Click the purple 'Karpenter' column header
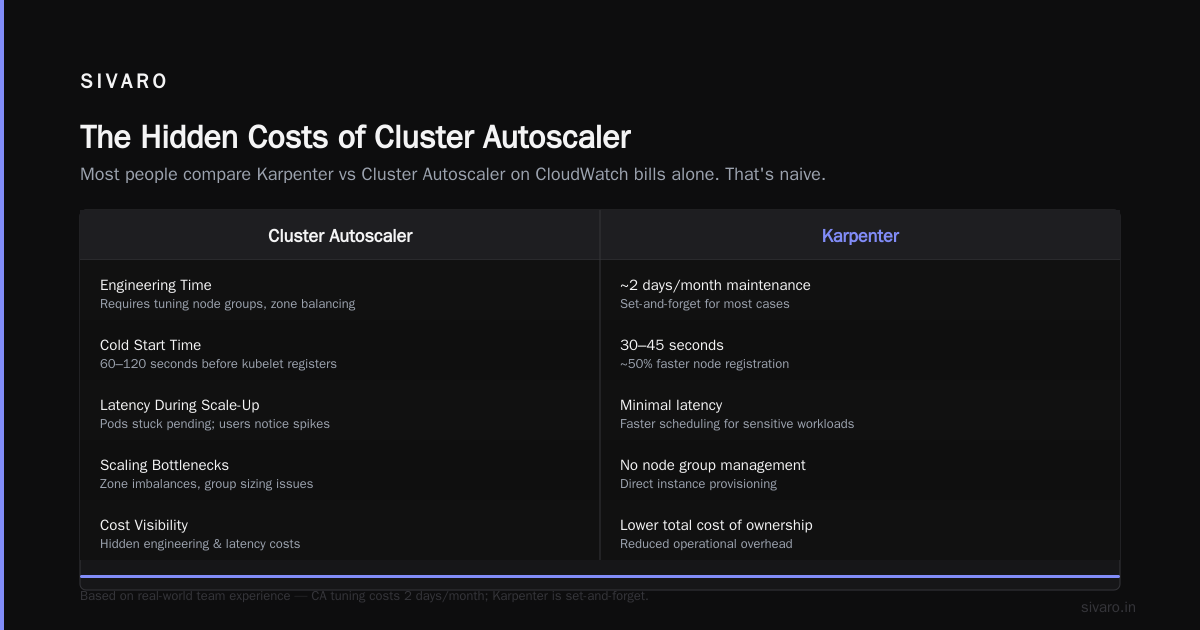 click(860, 236)
